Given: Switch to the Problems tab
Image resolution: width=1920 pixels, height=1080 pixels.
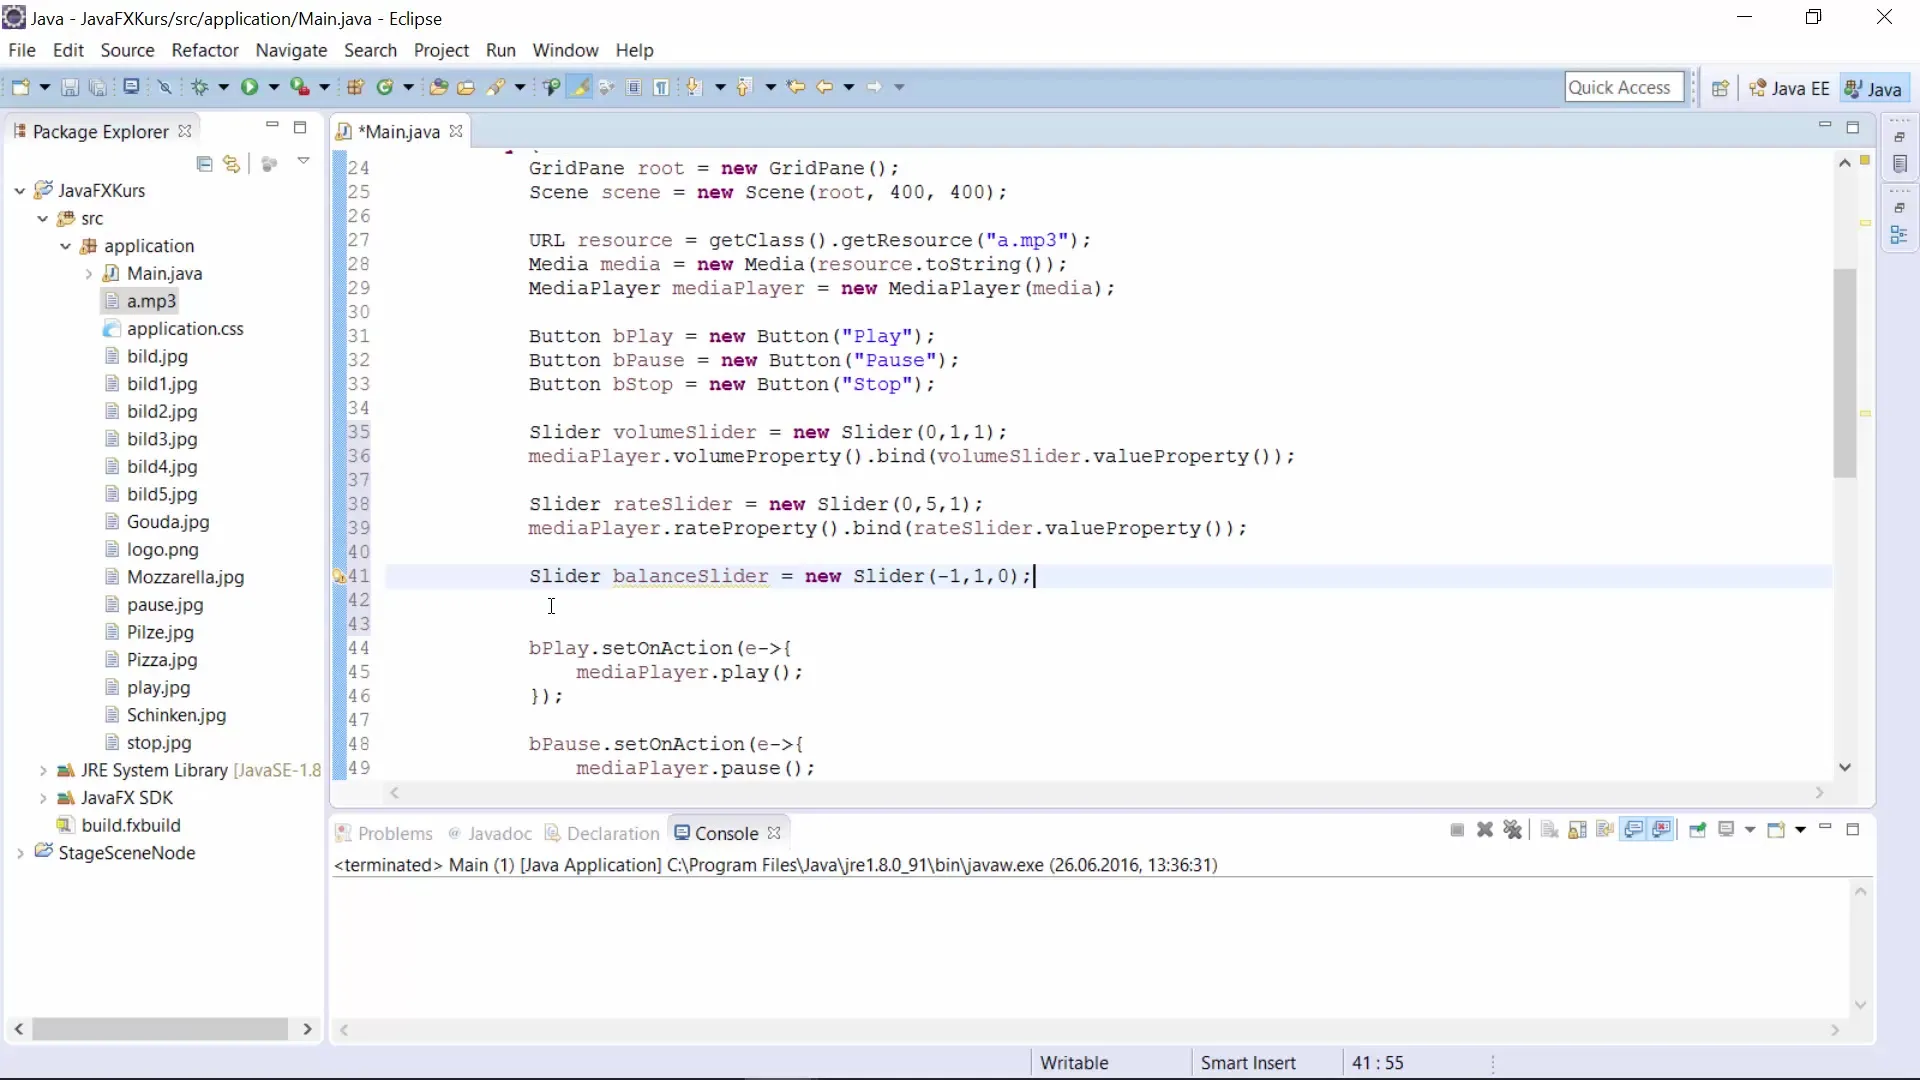Looking at the screenshot, I should (x=384, y=833).
